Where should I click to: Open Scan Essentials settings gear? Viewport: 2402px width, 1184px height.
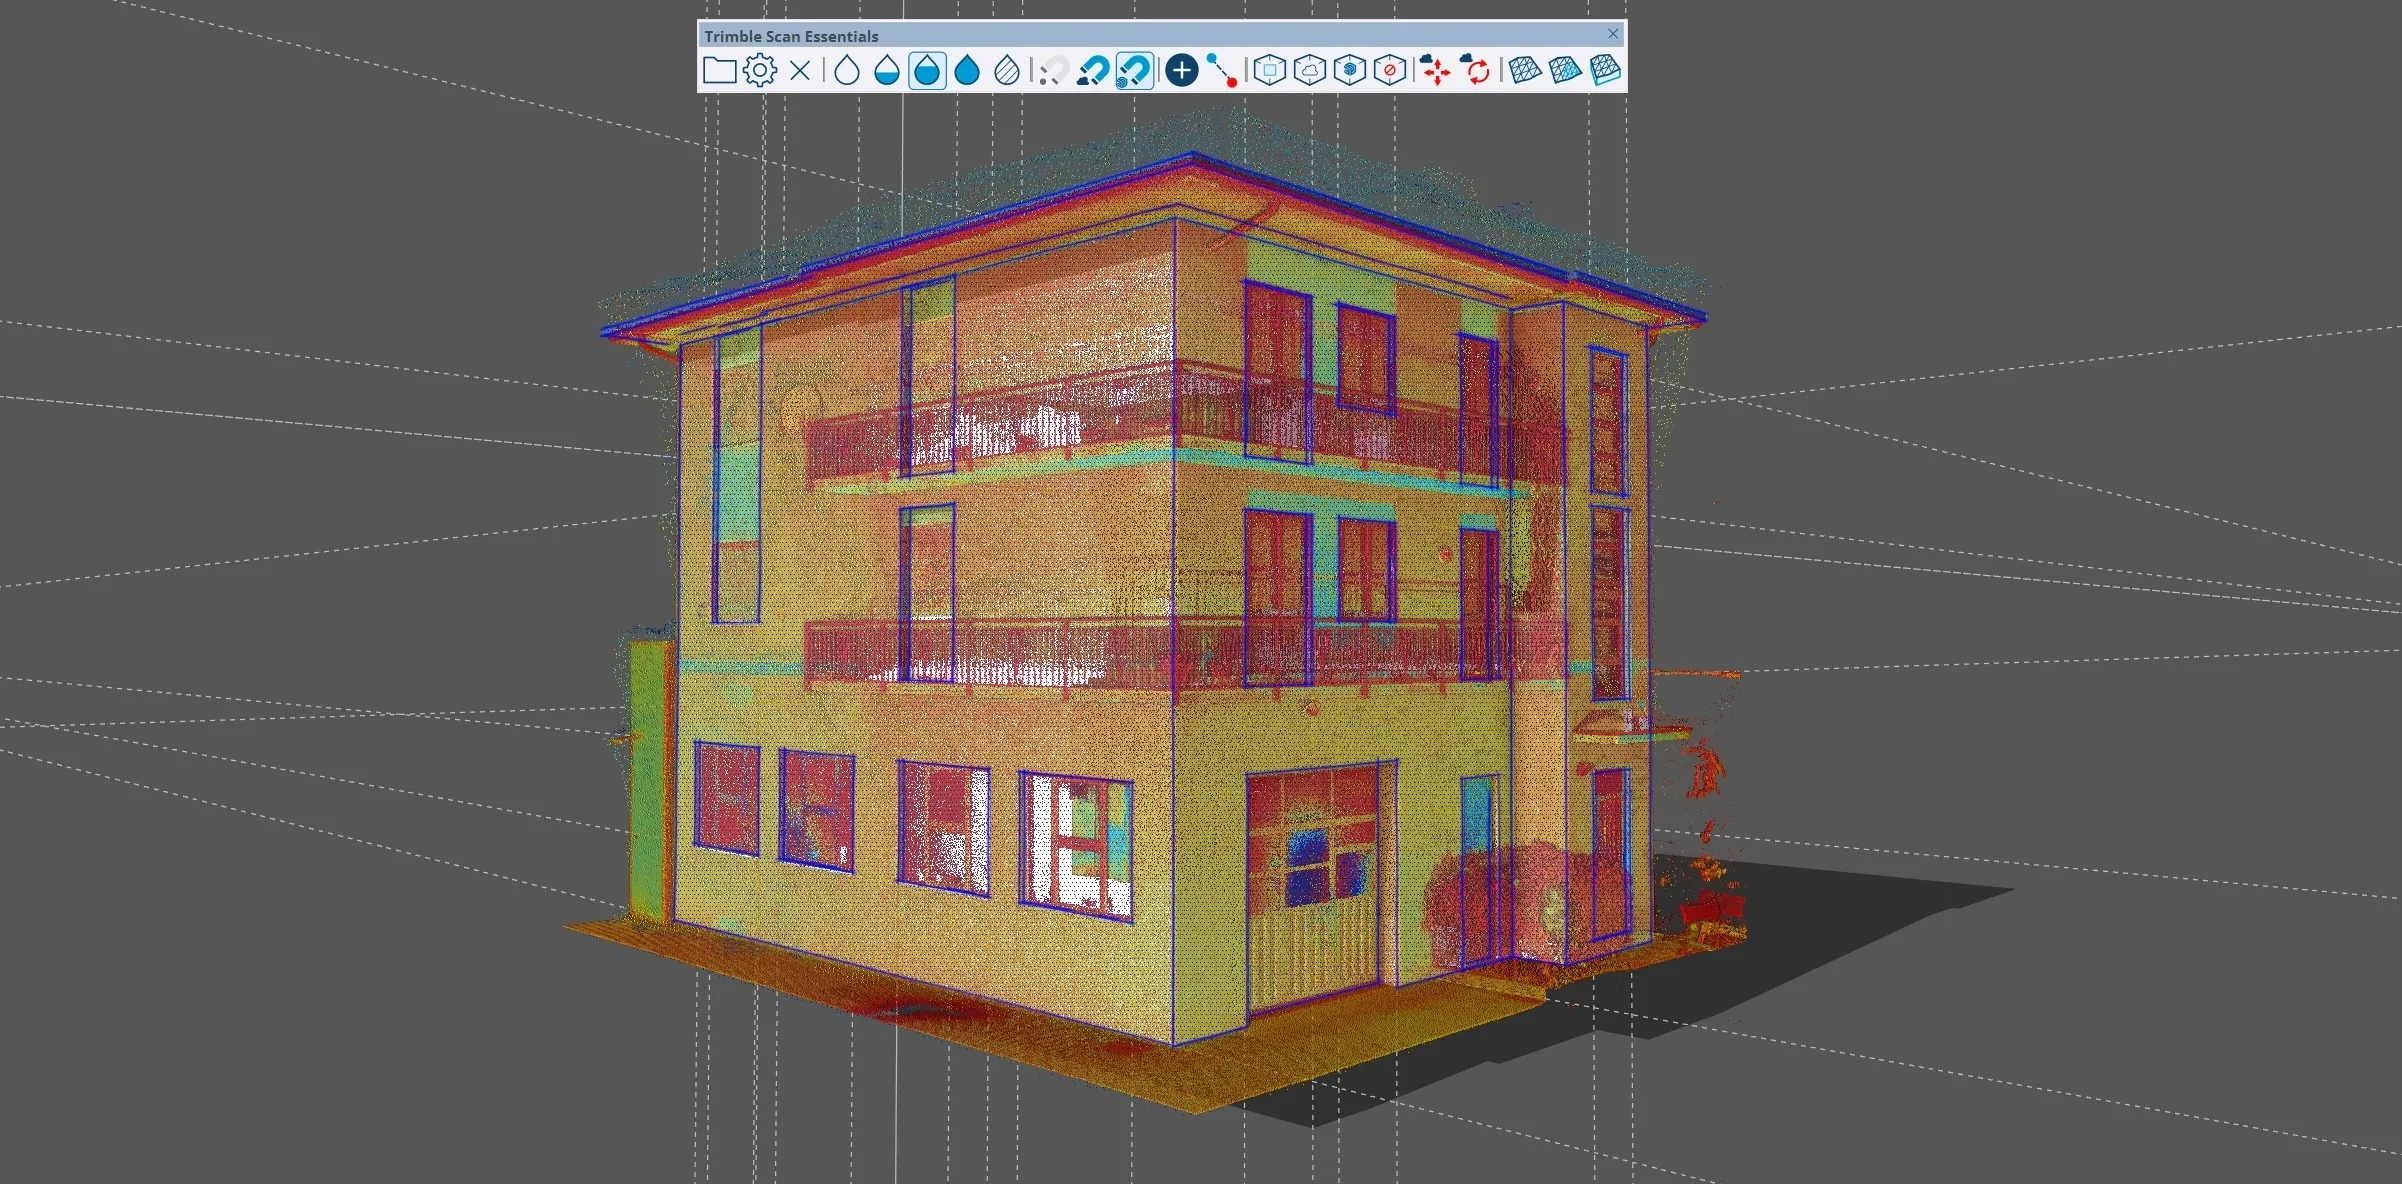click(760, 71)
